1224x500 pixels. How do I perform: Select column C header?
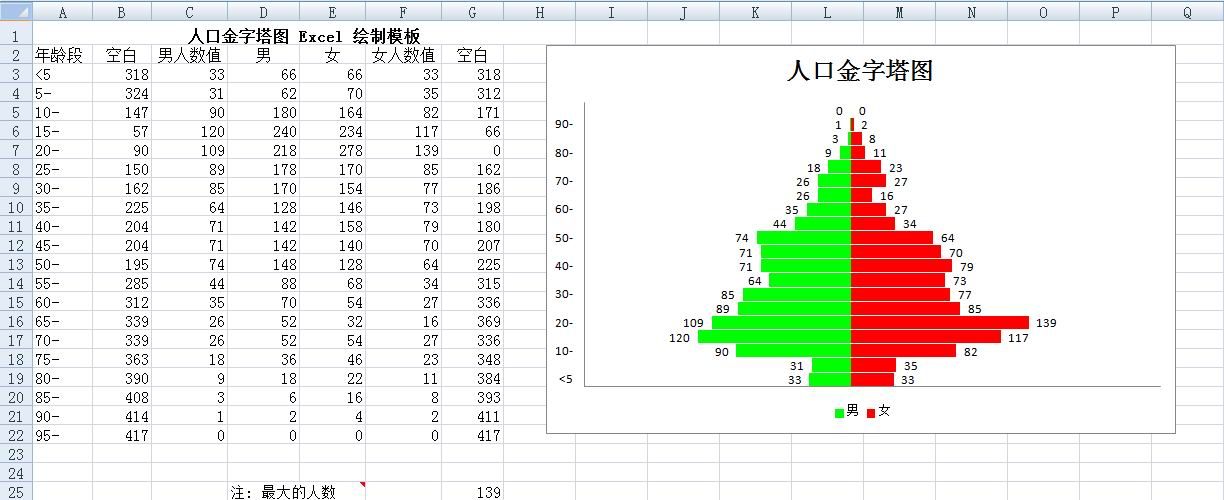pos(189,12)
